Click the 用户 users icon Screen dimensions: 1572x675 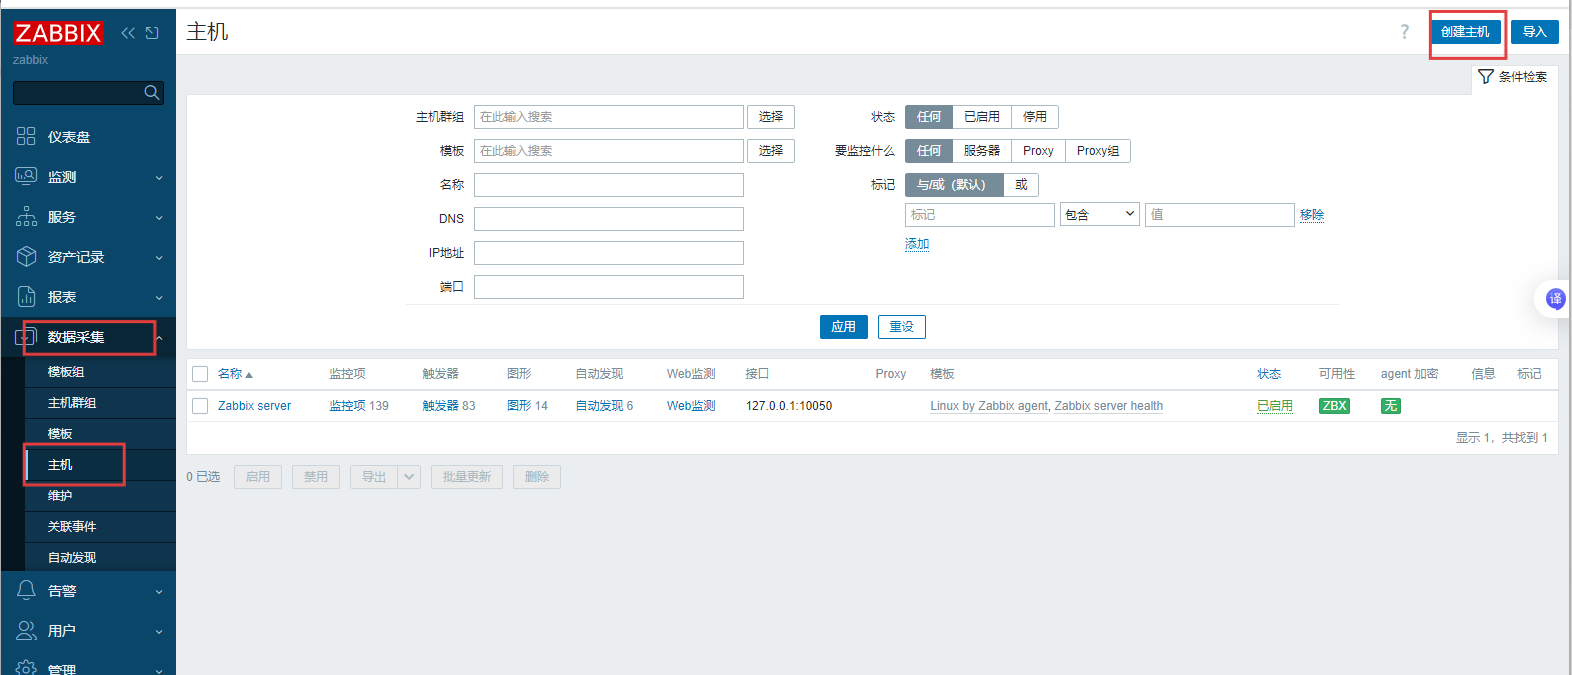[26, 630]
